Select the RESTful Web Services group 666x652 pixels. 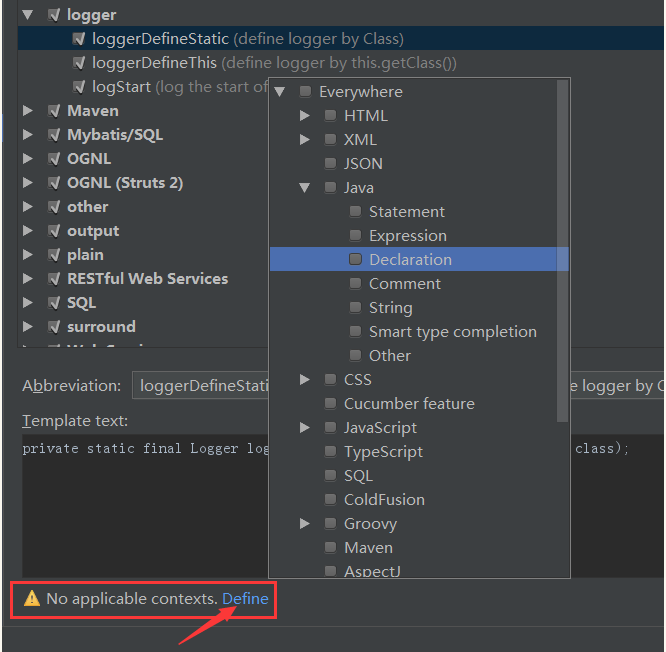click(147, 279)
